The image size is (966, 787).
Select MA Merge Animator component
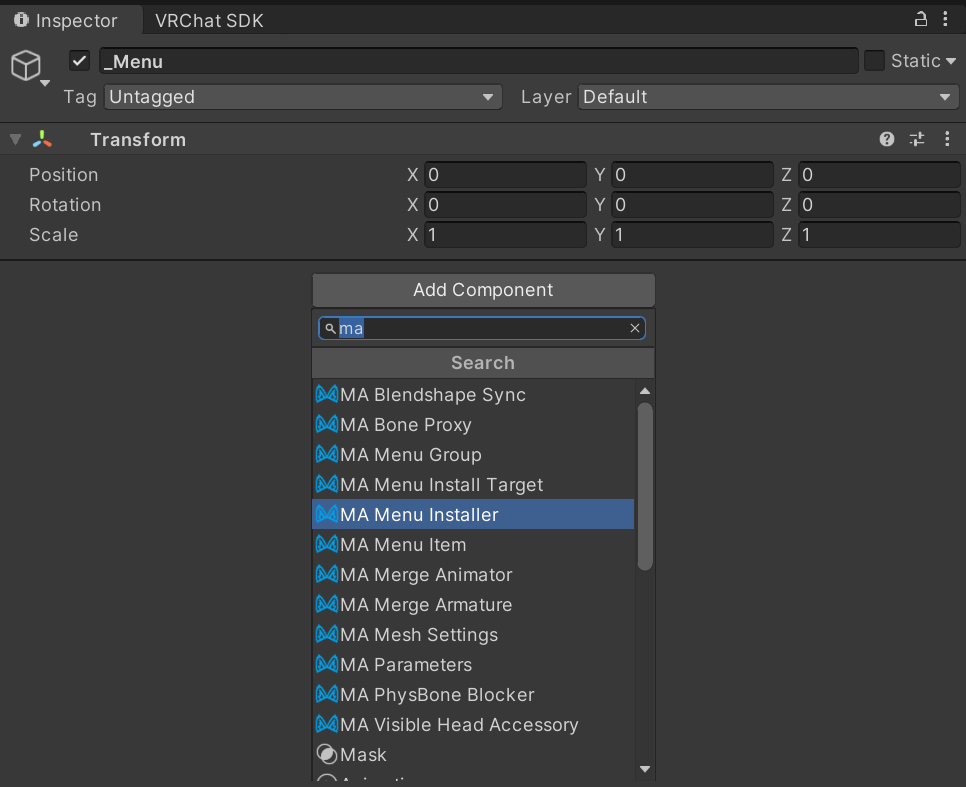[x=473, y=574]
